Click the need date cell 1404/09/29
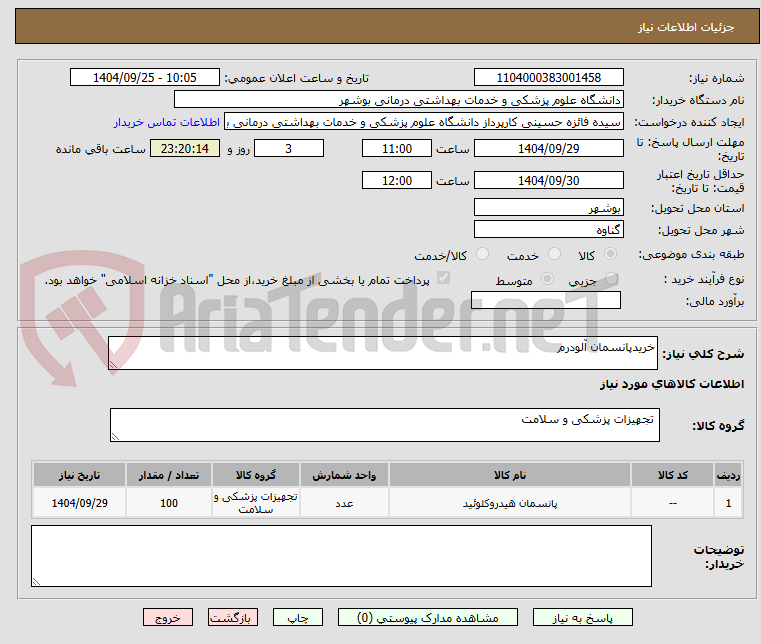 tap(80, 503)
